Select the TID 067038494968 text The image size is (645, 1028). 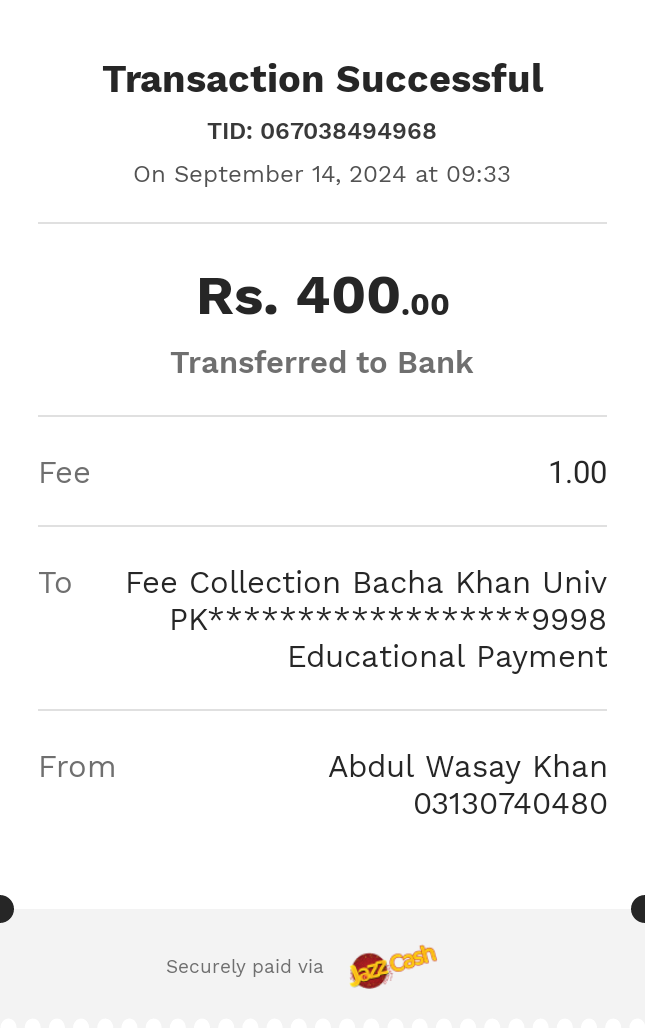[x=322, y=131]
